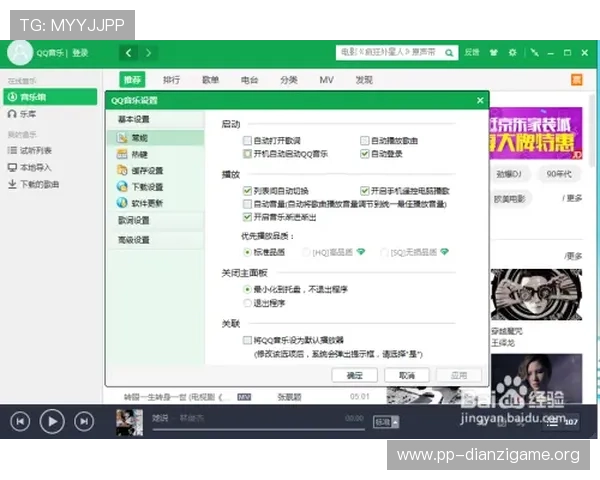Enable 自动播放歌曲 checkbox
Image resolution: width=600 pixels, height=480 pixels.
365,140
